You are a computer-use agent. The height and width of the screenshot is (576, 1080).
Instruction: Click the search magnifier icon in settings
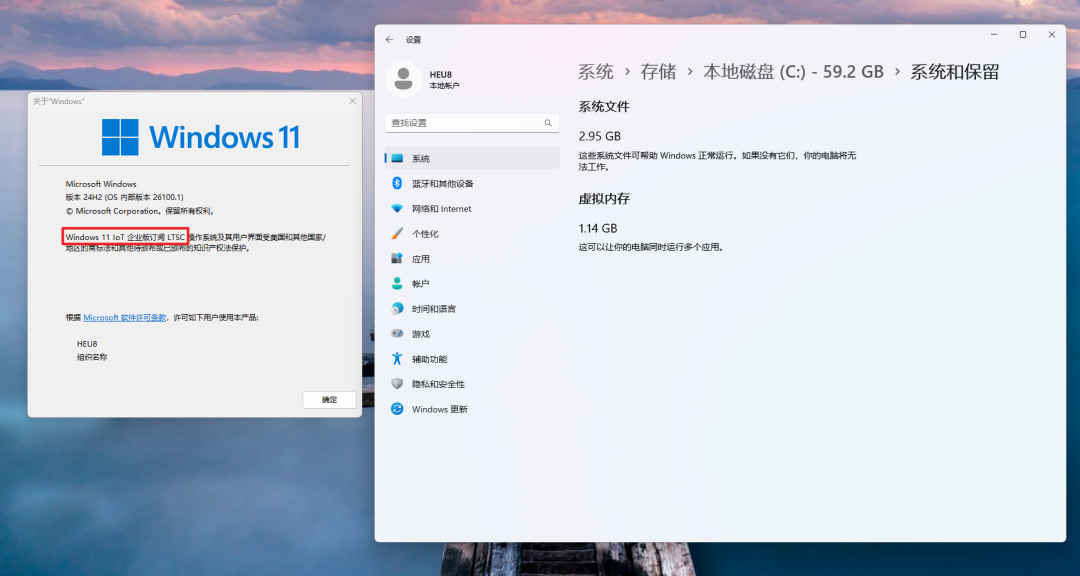click(548, 123)
